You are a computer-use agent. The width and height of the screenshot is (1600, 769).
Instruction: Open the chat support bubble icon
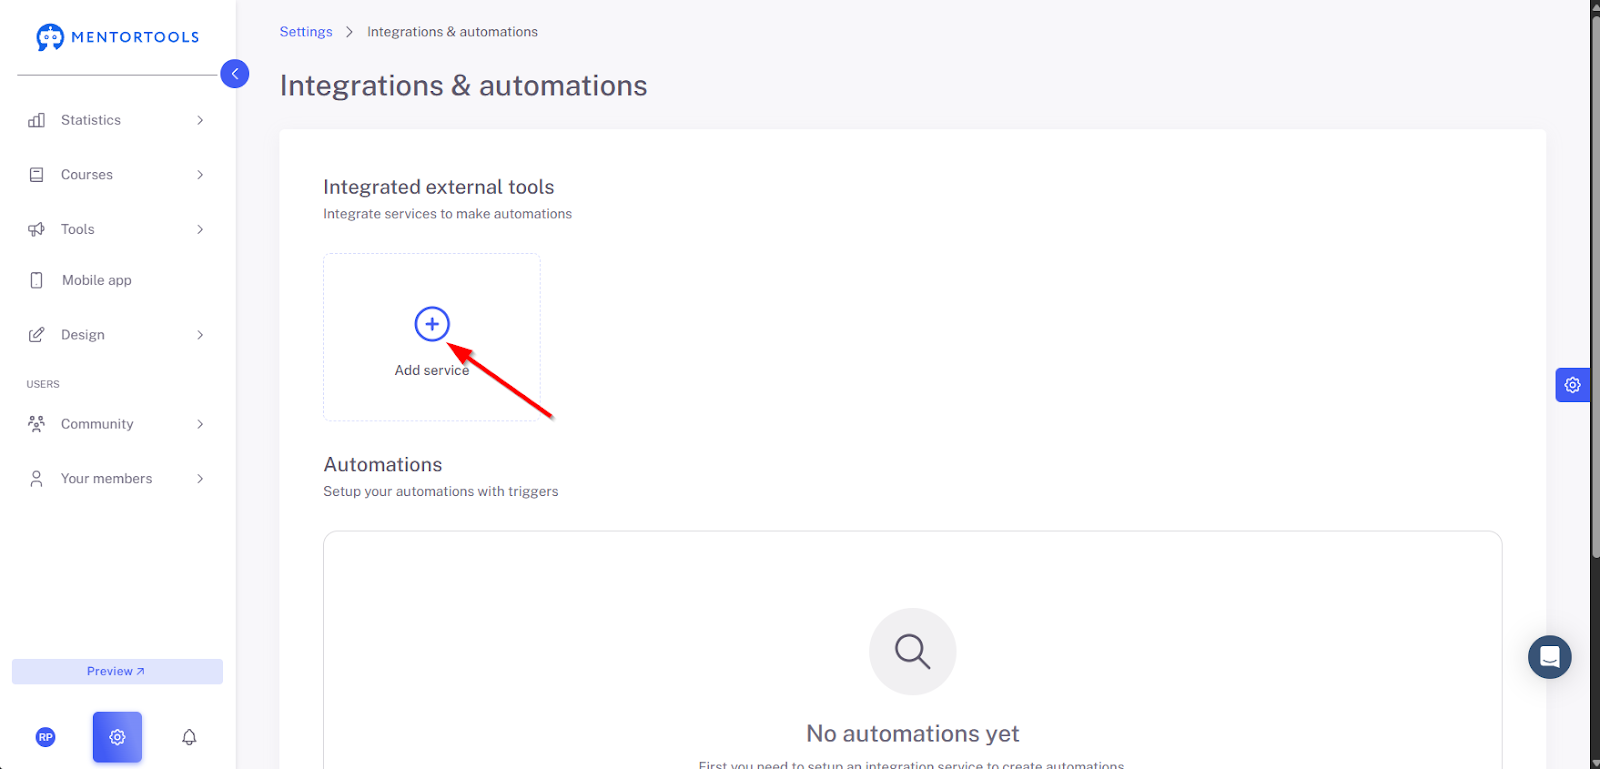coord(1549,657)
